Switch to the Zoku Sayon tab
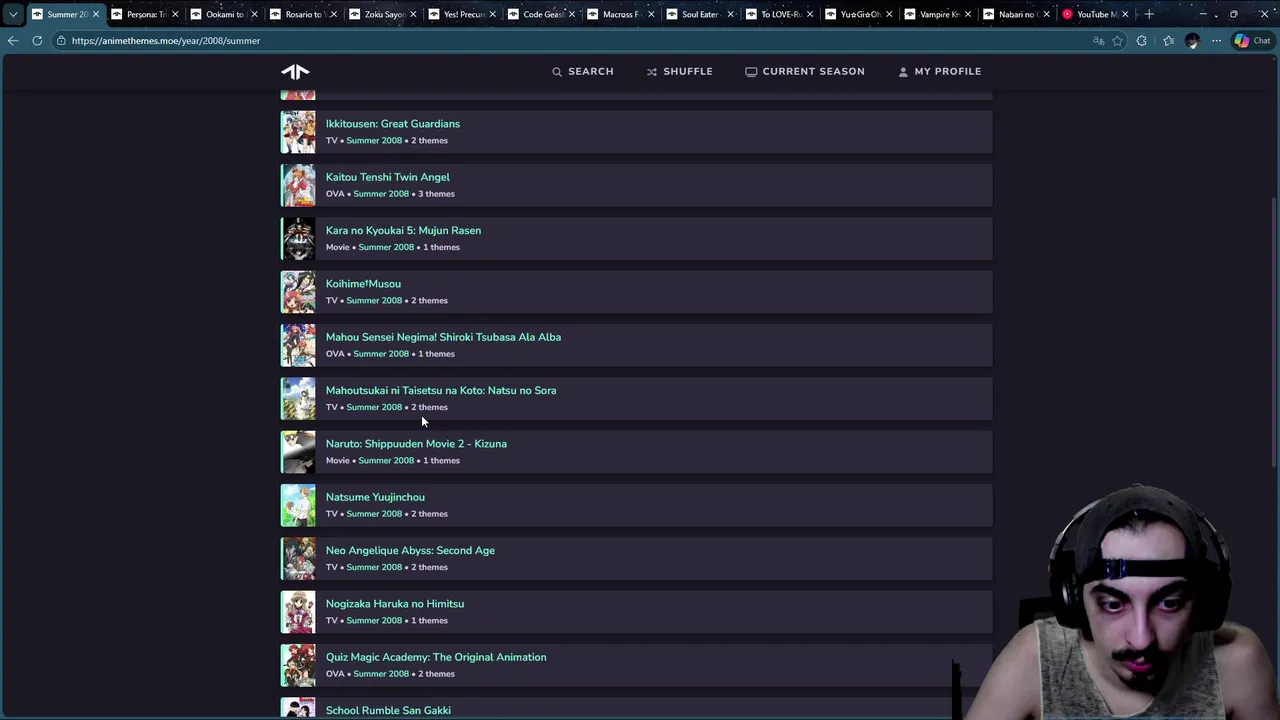The image size is (1280, 720). coord(383,14)
